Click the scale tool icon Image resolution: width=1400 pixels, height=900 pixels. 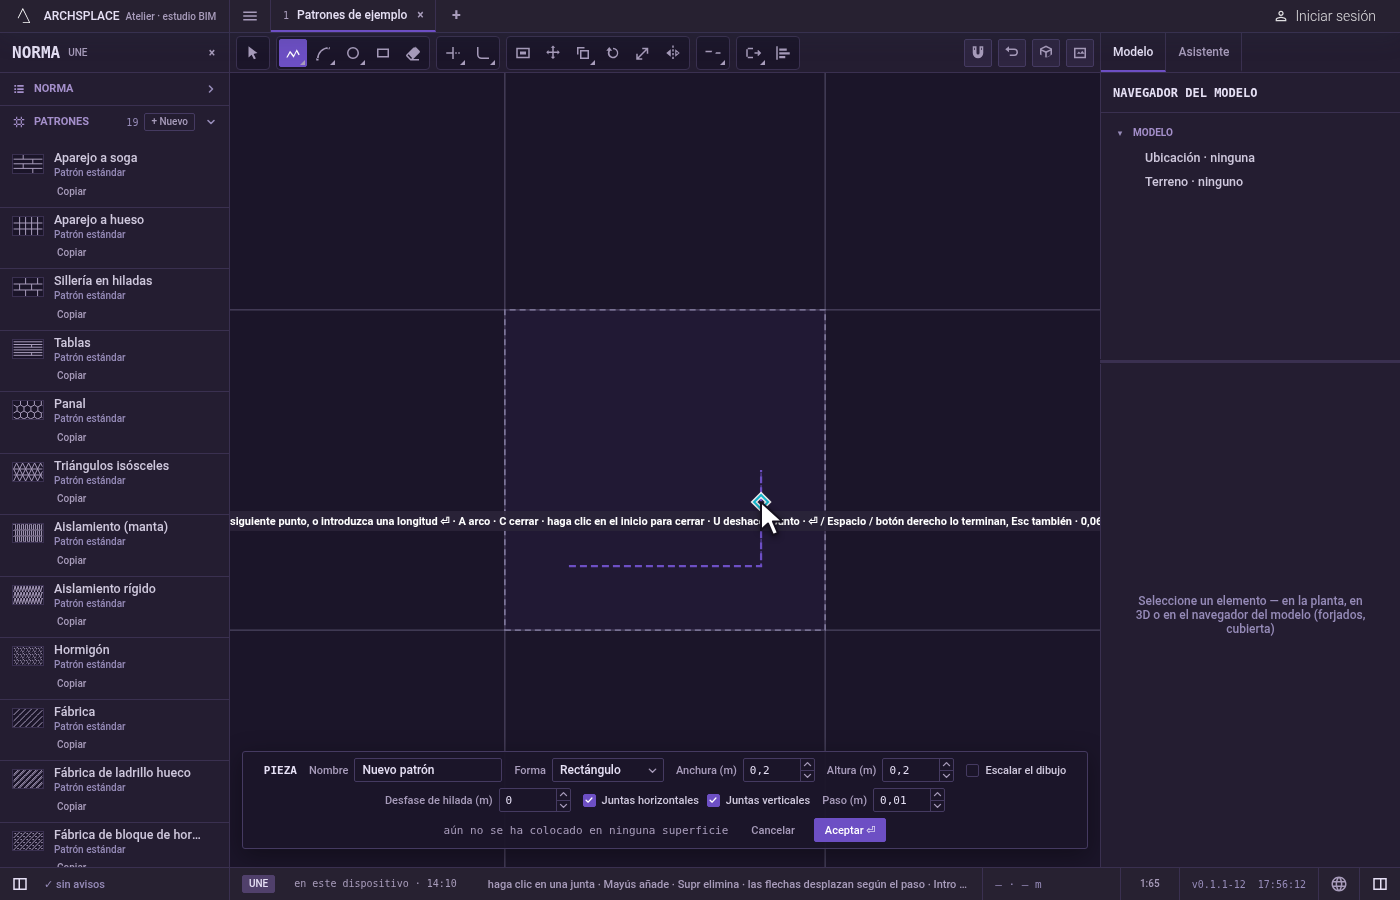tap(643, 53)
